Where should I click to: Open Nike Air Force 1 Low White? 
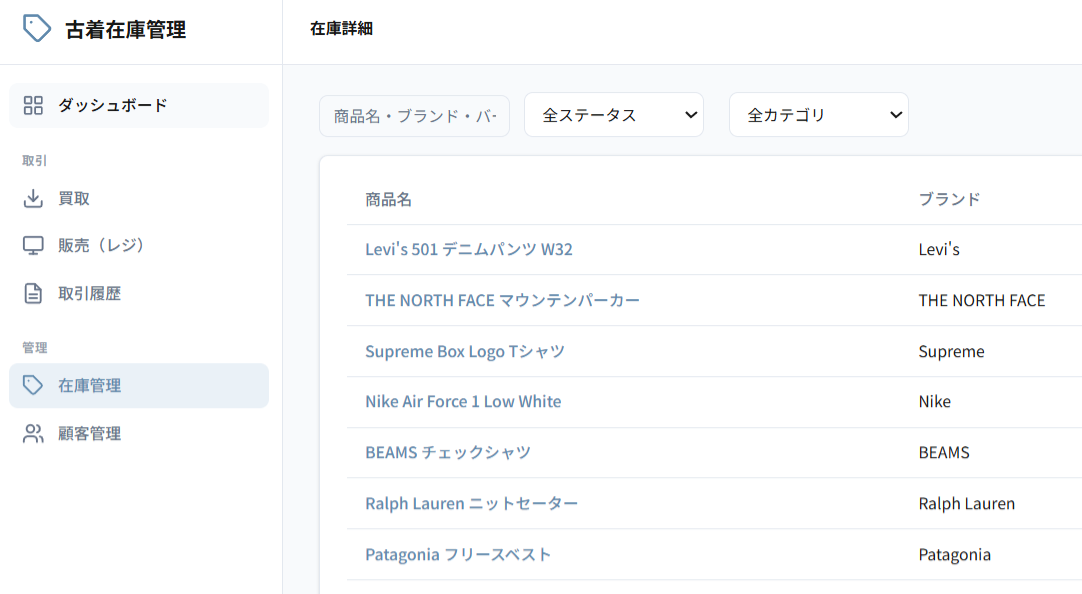pyautogui.click(x=463, y=401)
